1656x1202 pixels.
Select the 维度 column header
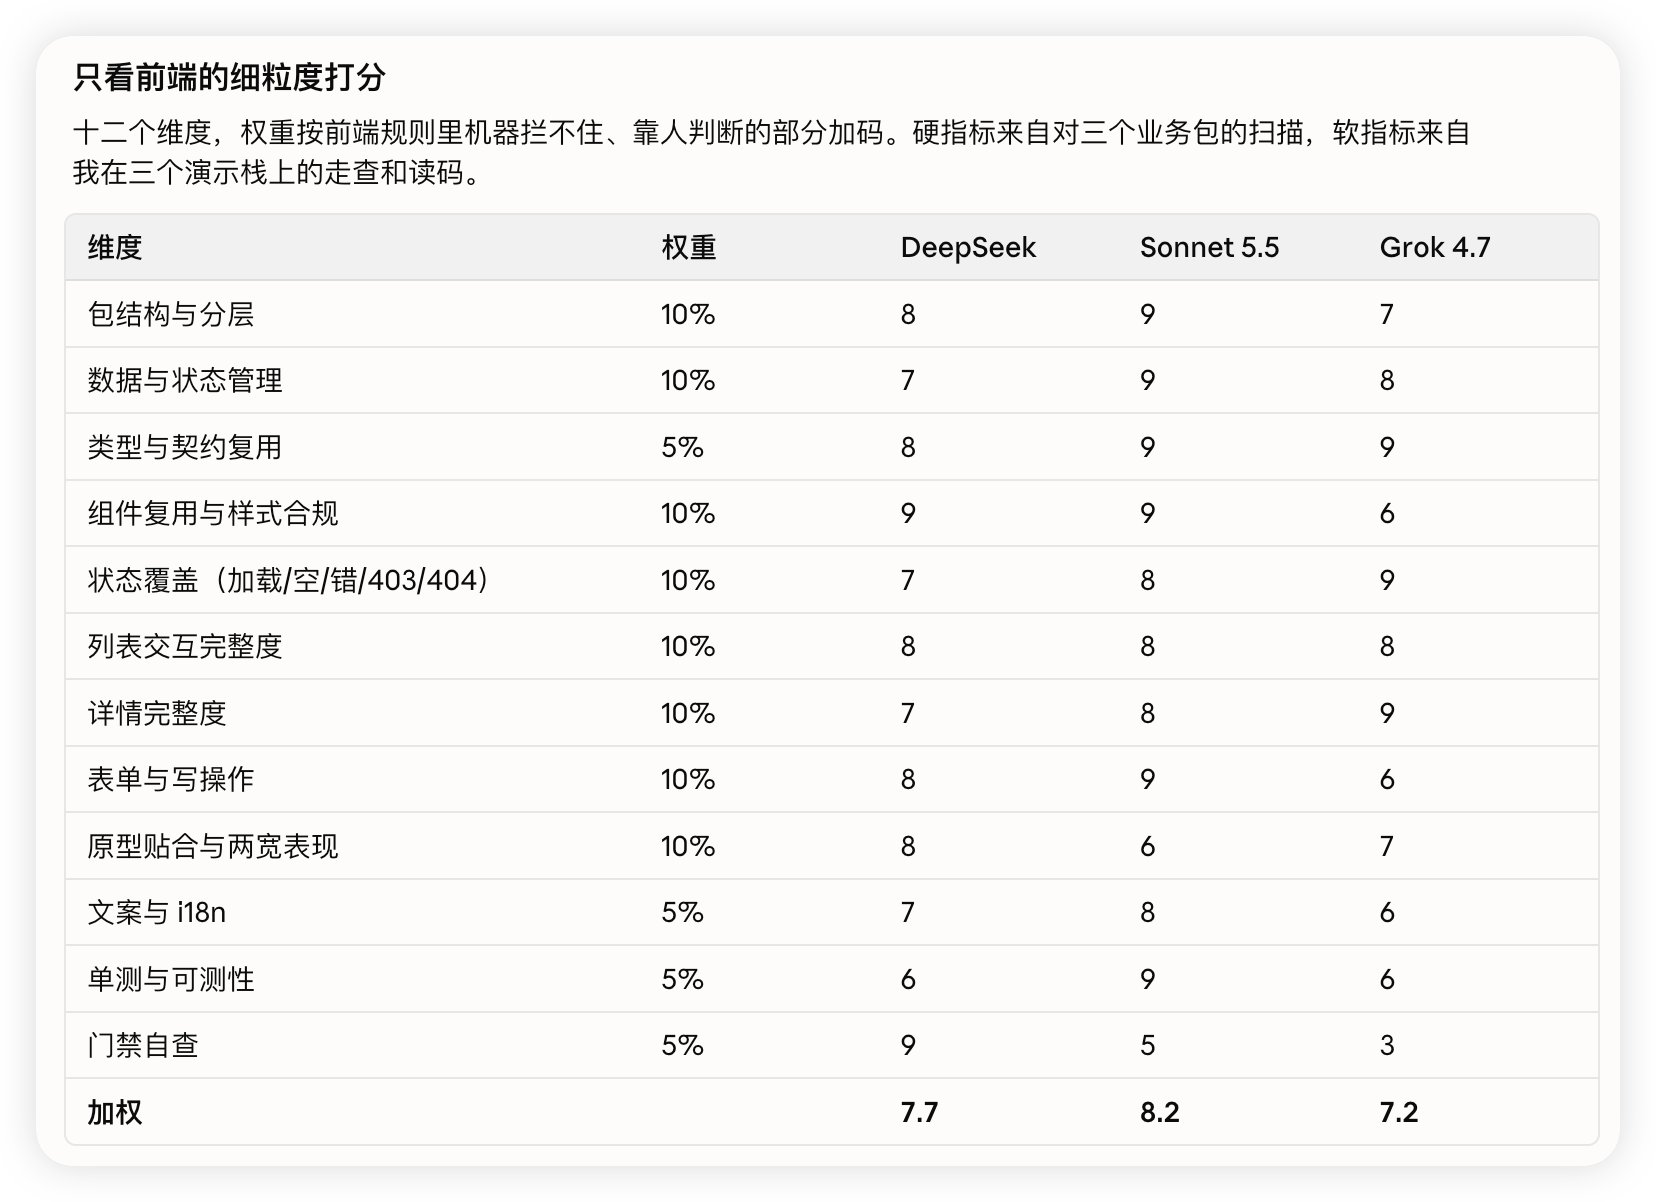point(115,247)
